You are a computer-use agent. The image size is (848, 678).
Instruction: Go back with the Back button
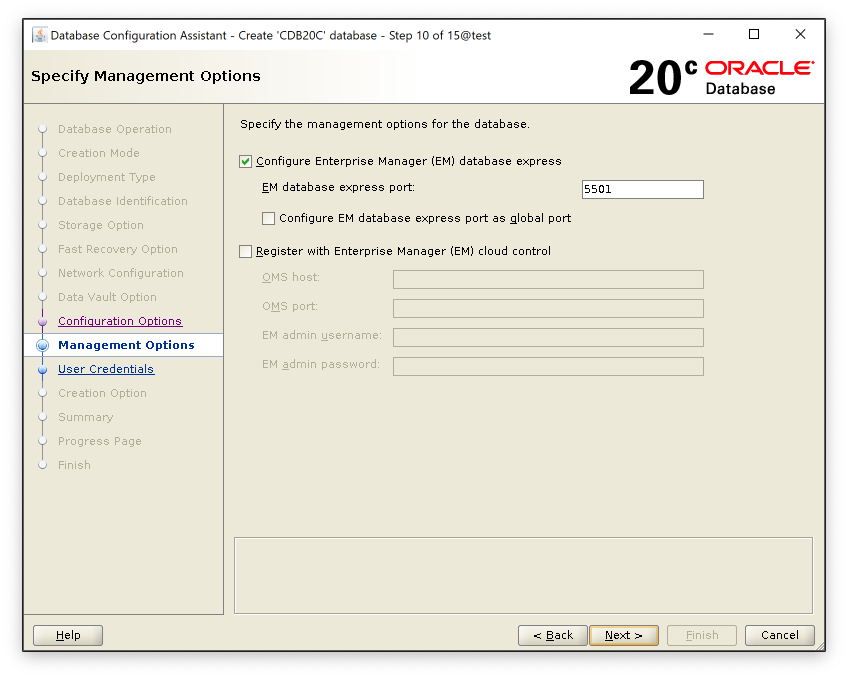(x=553, y=635)
